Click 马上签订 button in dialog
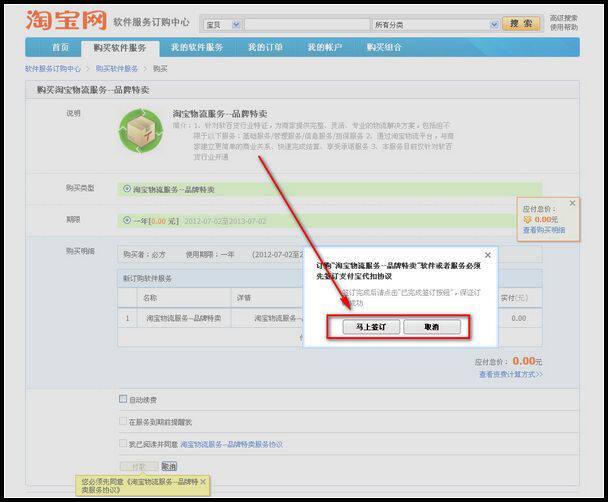 371,327
